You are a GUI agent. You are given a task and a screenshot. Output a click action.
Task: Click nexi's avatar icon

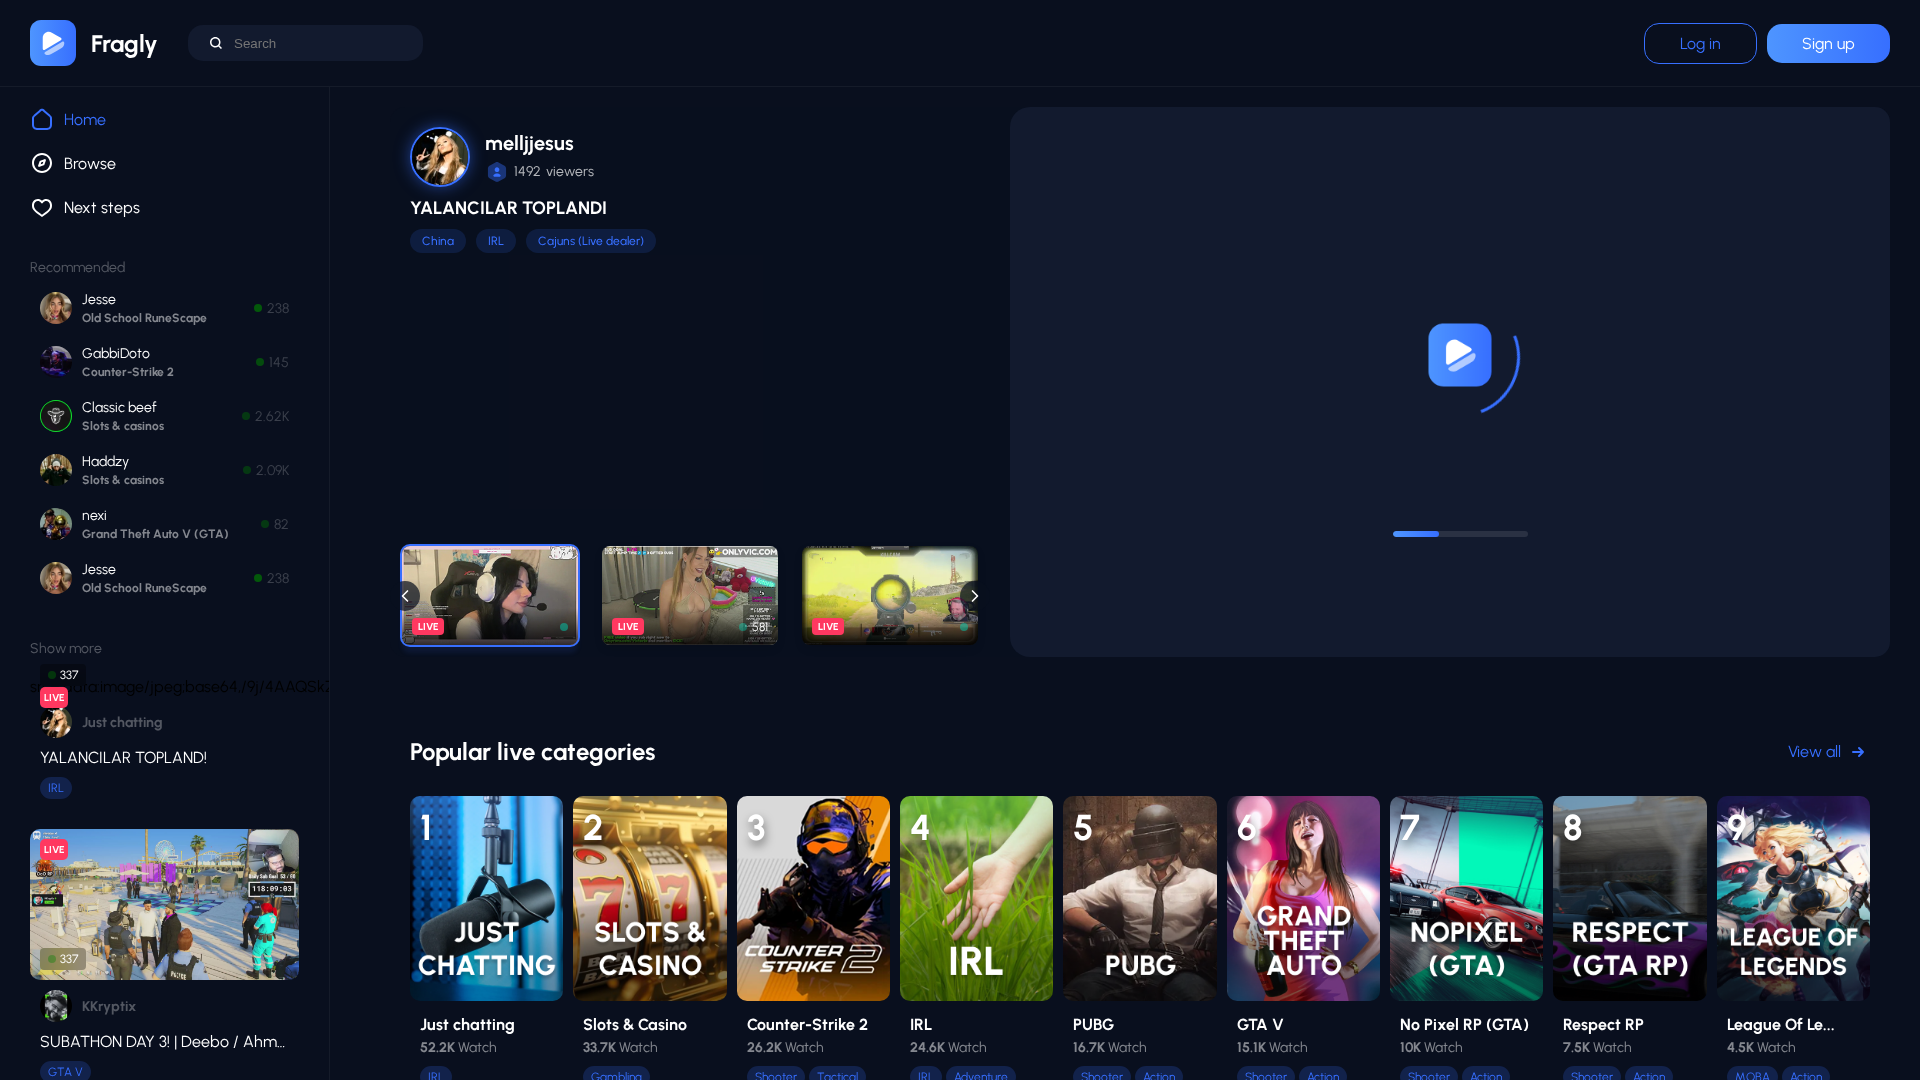pyautogui.click(x=56, y=524)
